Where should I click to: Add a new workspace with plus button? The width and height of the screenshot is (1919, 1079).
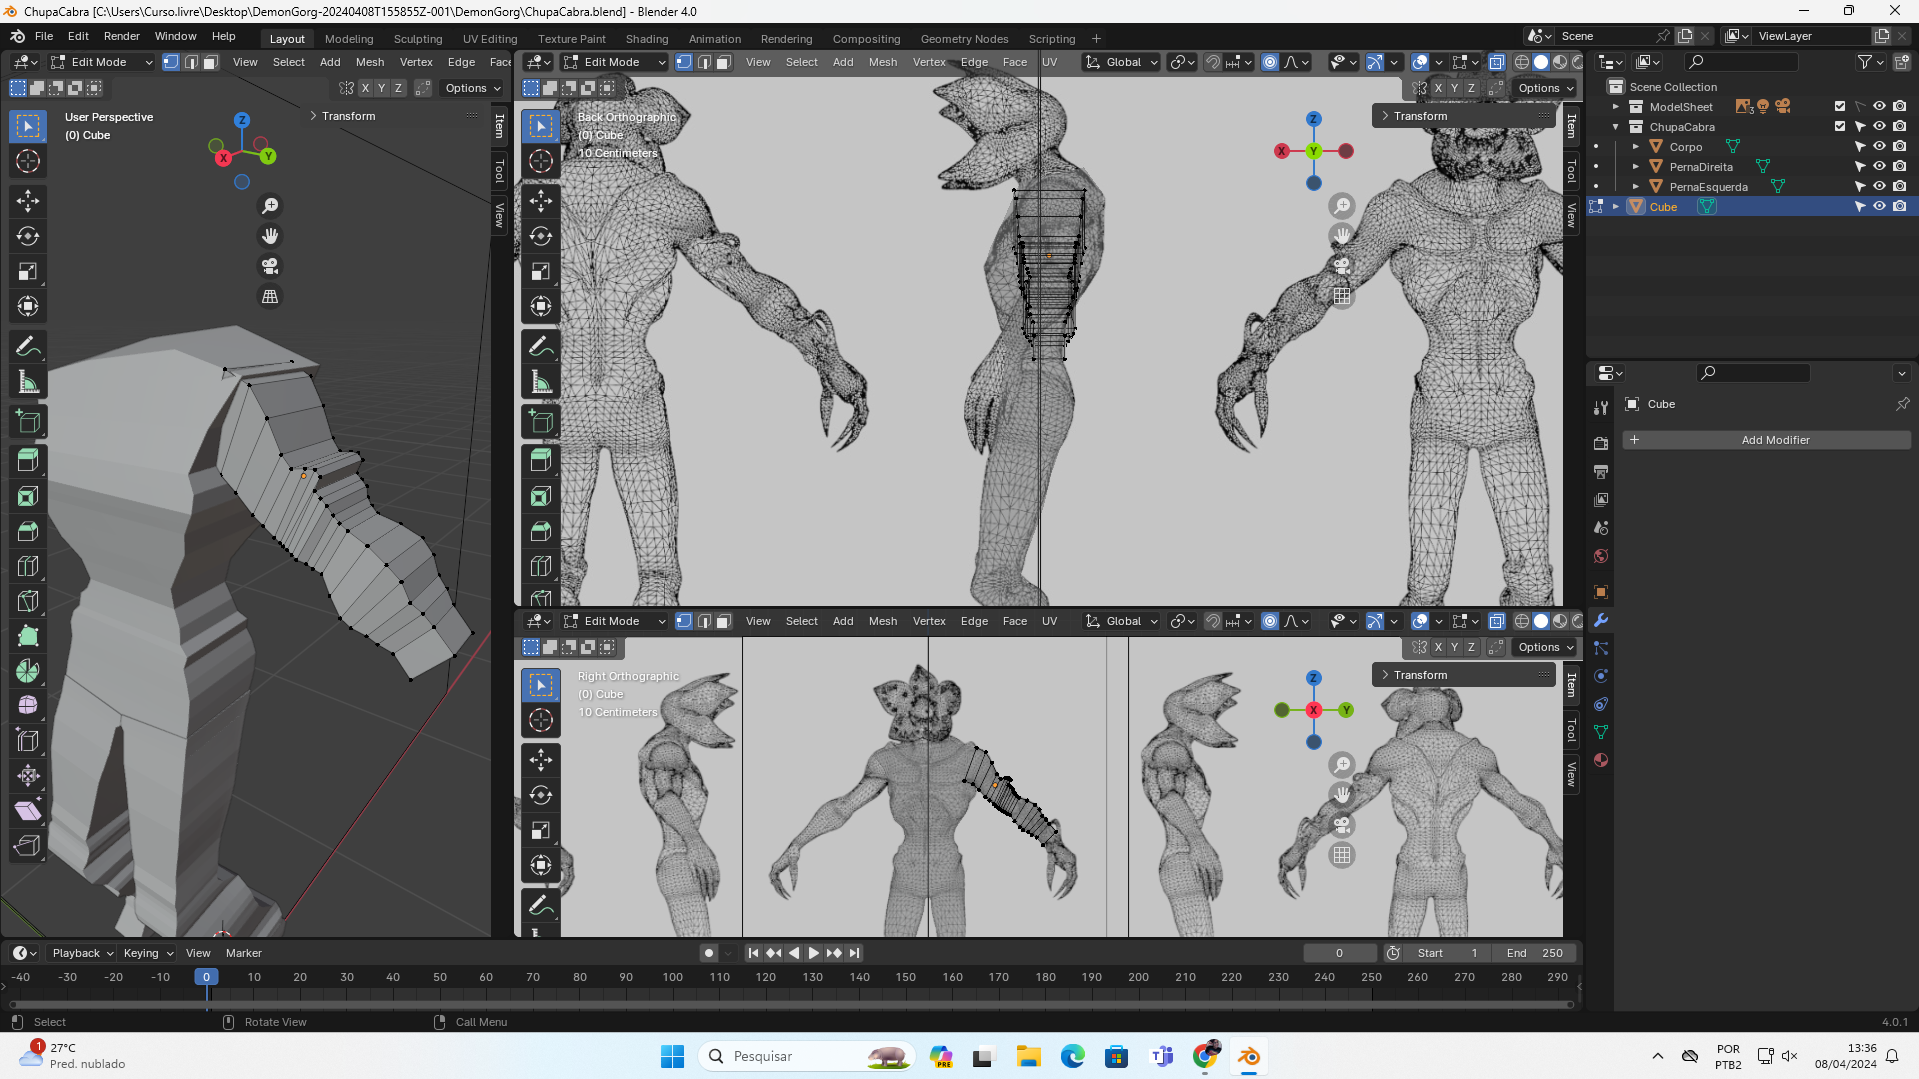pos(1096,39)
